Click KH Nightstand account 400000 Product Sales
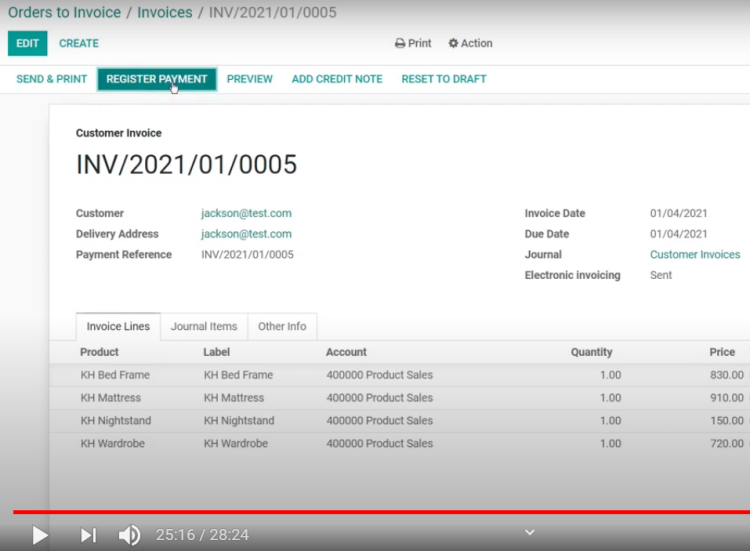 380,421
